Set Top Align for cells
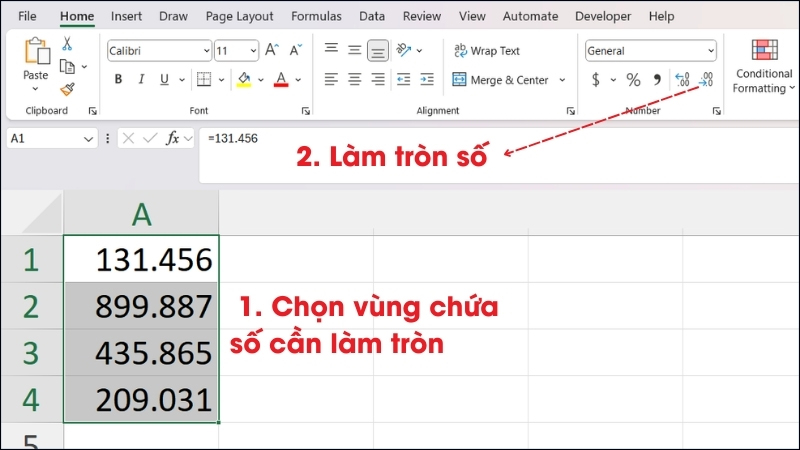Screen dimensions: 800x450 331,49
